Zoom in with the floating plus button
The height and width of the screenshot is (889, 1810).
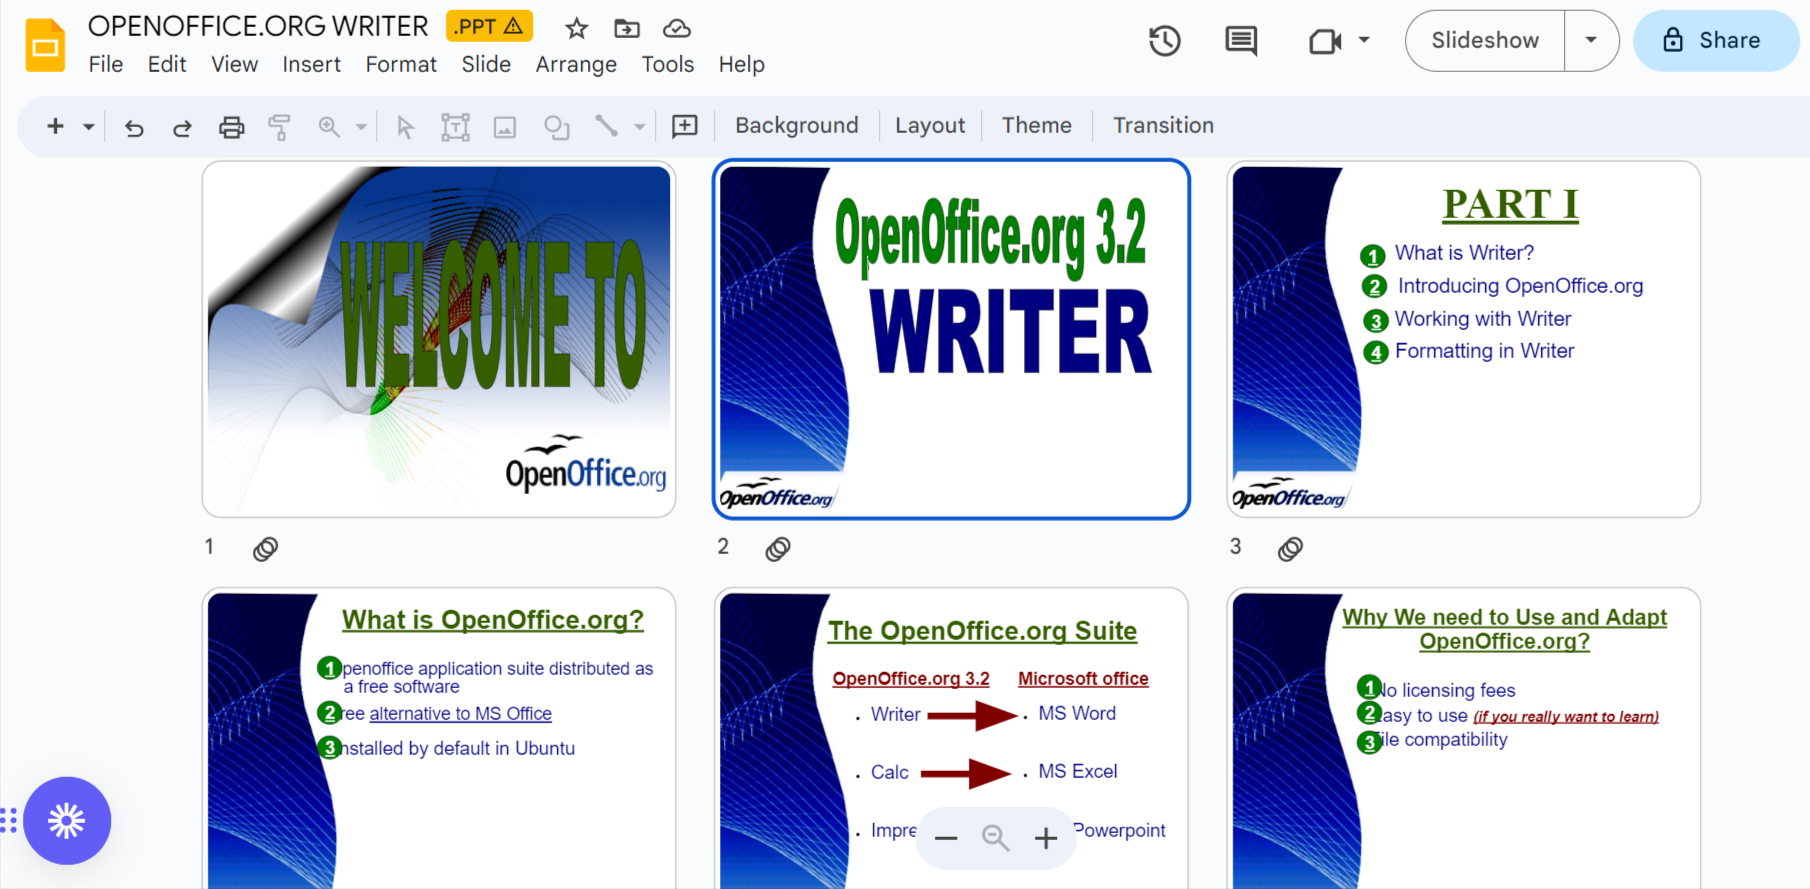[x=1046, y=838]
